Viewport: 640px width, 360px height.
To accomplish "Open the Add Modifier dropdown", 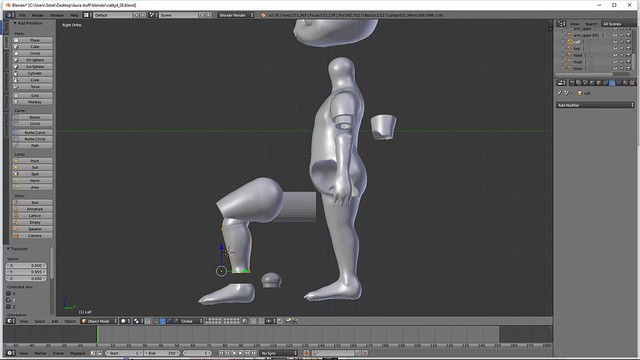I will pos(595,105).
